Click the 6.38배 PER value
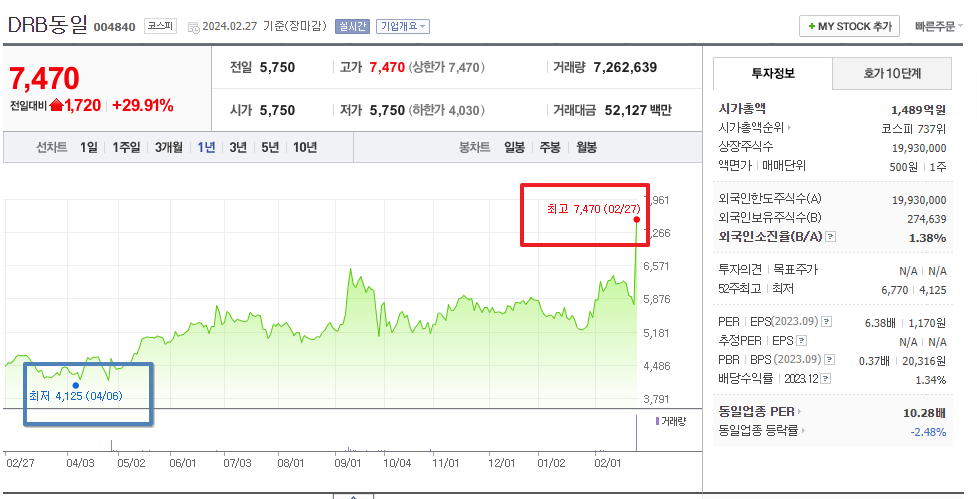The image size is (977, 499). 880,323
